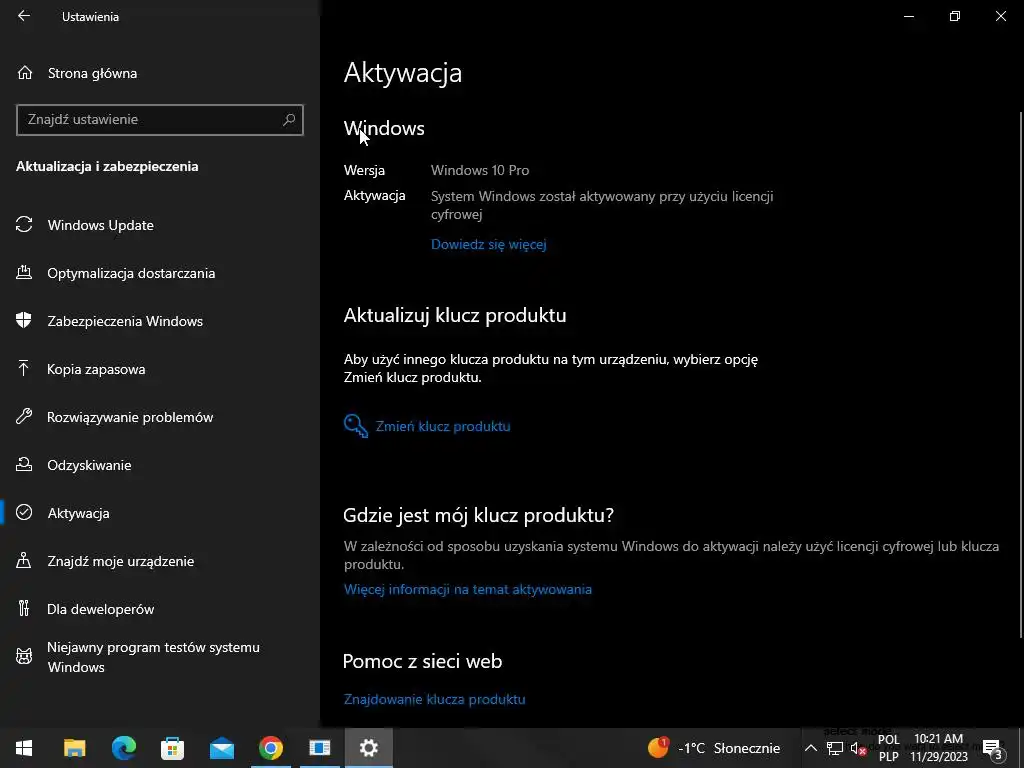The width and height of the screenshot is (1024, 768).
Task: Open Odzyskiwanie recovery icon
Action: (24, 464)
